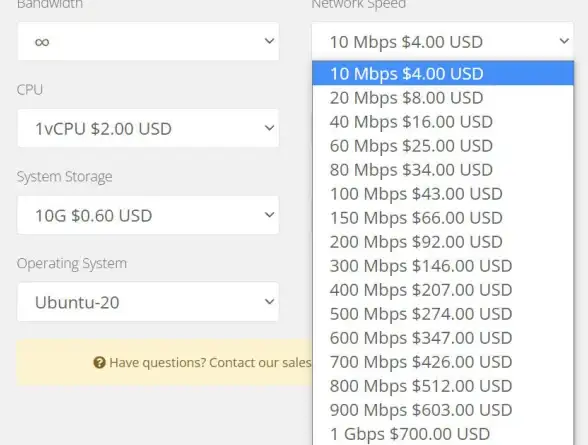Image resolution: width=588 pixels, height=445 pixels.
Task: Open the Operating System Ubuntu-20 dropdown
Action: coord(148,302)
